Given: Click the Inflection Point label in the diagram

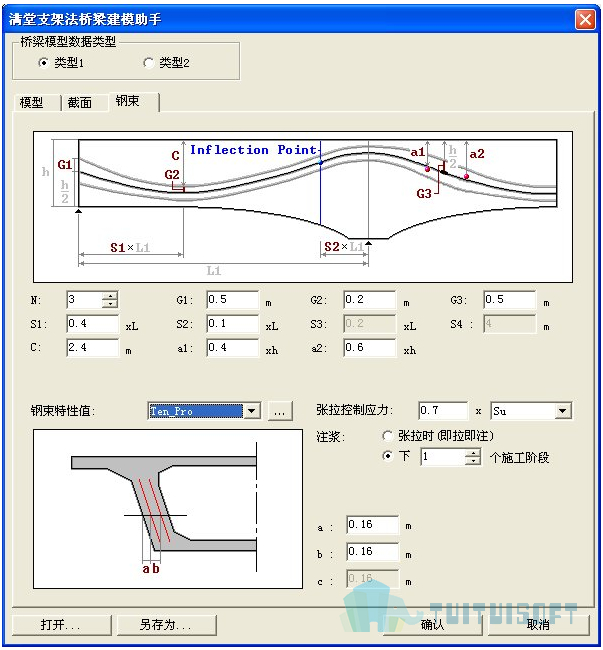Looking at the screenshot, I should coord(254,150).
